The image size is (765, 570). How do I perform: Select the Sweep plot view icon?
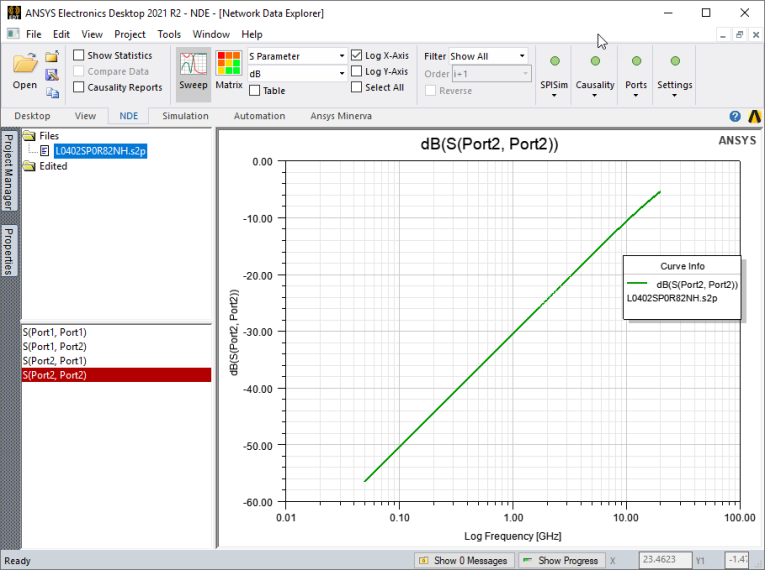pos(193,66)
